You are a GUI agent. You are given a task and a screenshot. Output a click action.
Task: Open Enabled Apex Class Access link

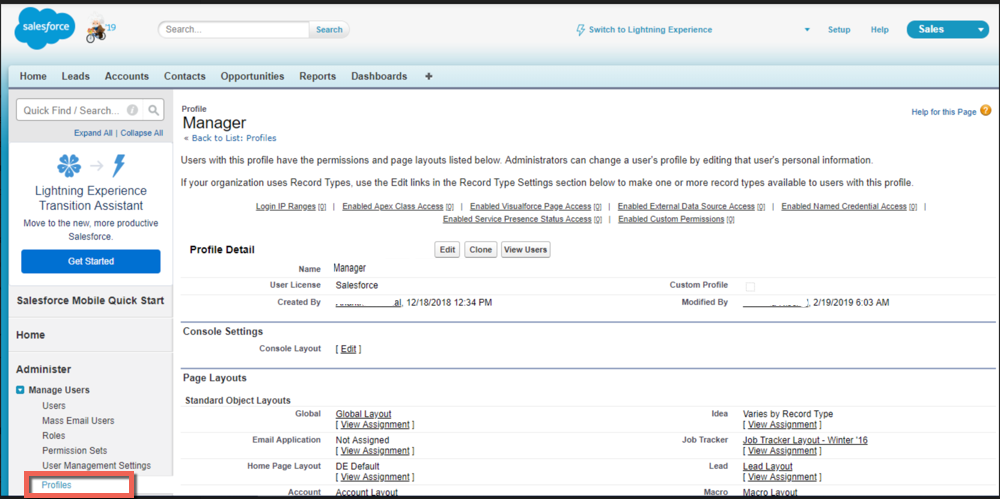click(x=393, y=207)
